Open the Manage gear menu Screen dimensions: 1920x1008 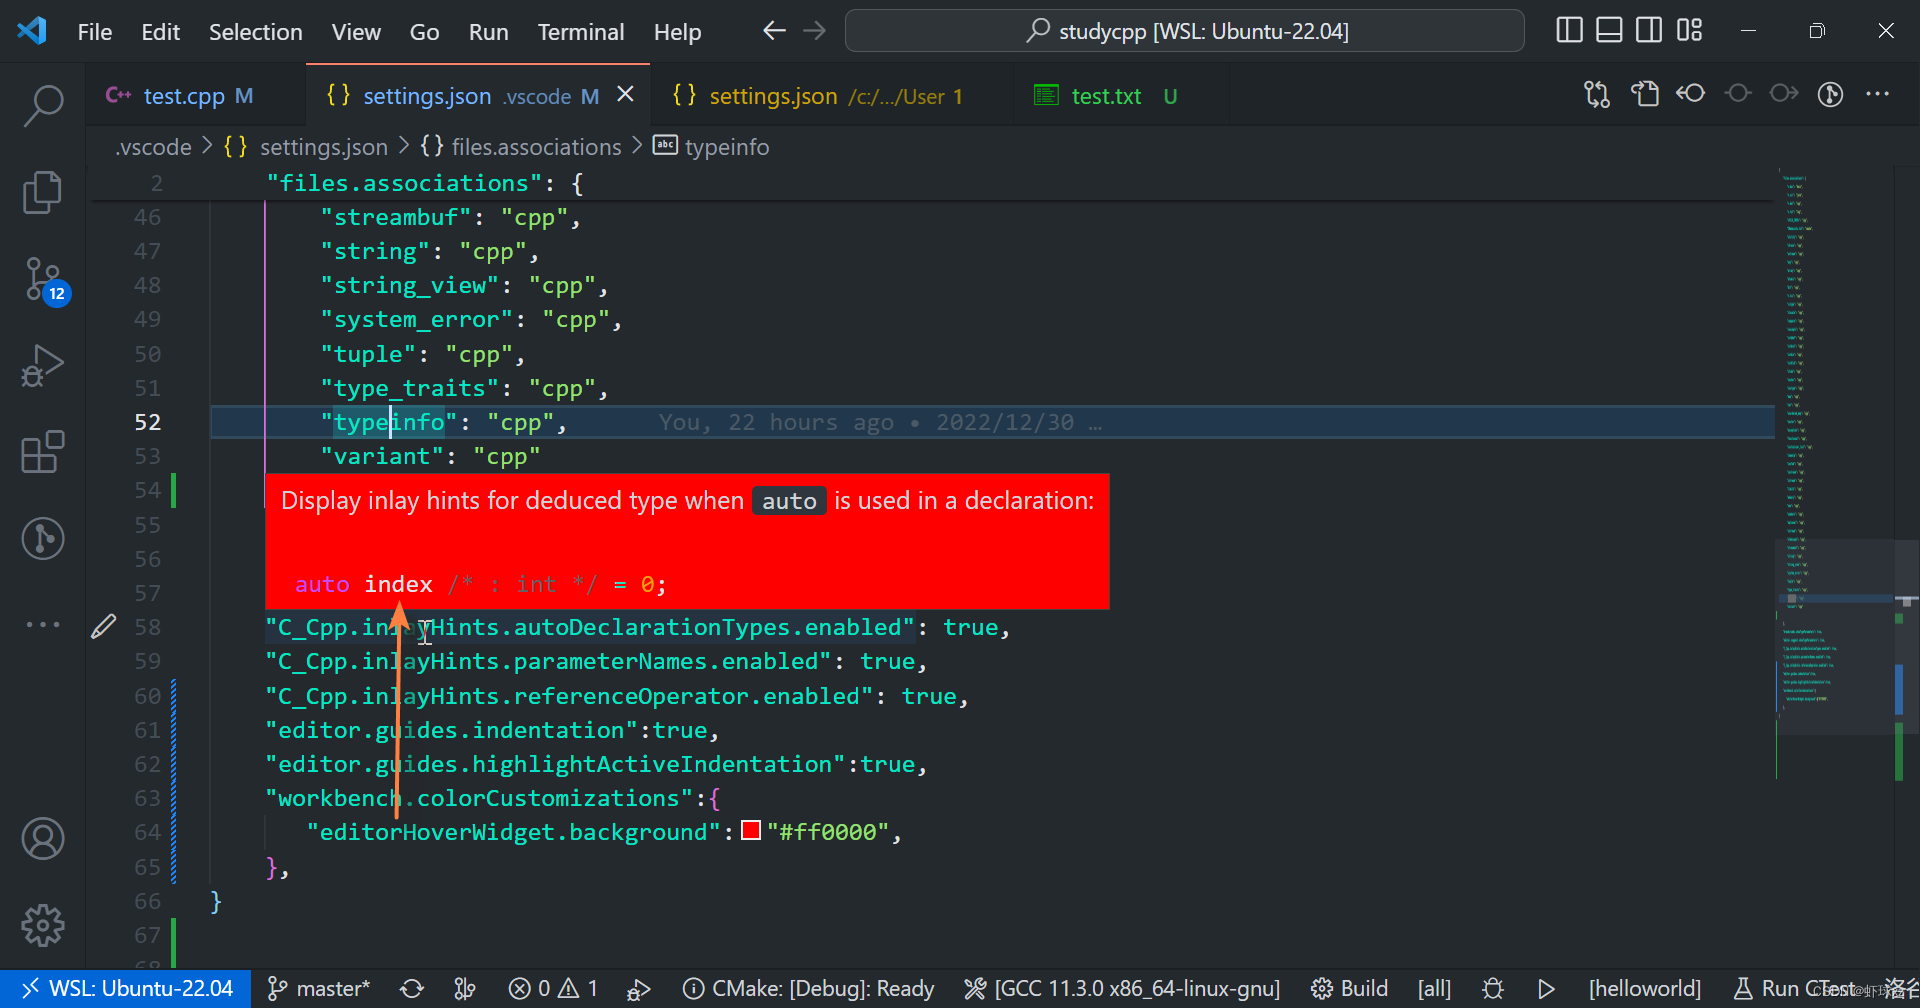tap(43, 926)
